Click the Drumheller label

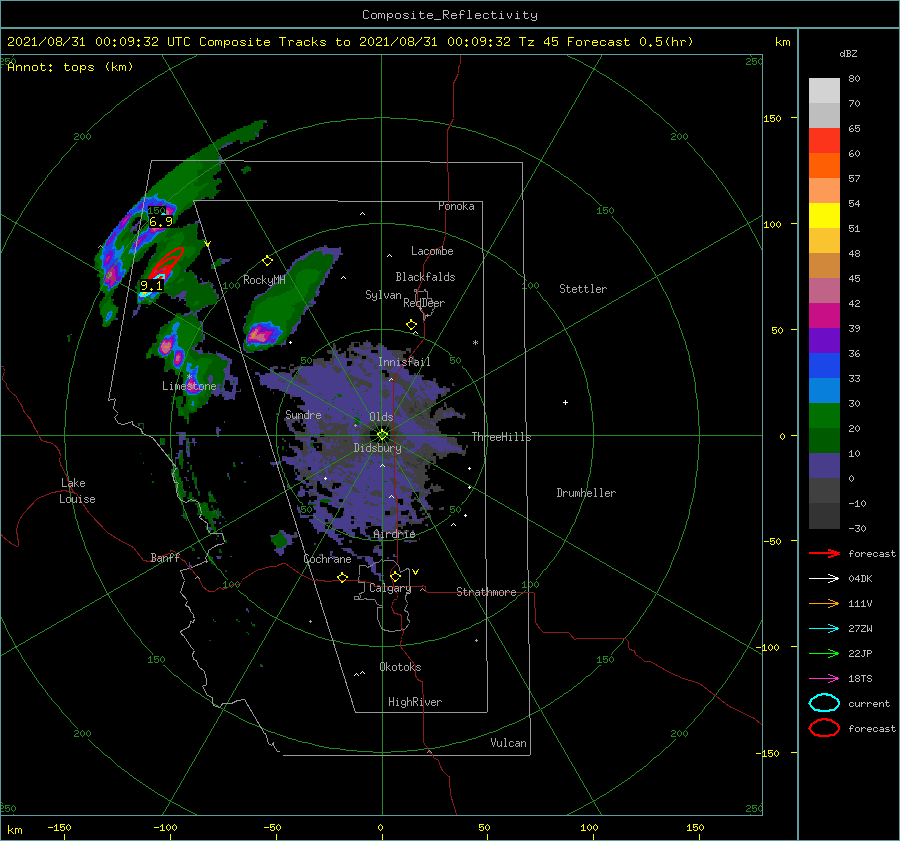click(x=586, y=493)
